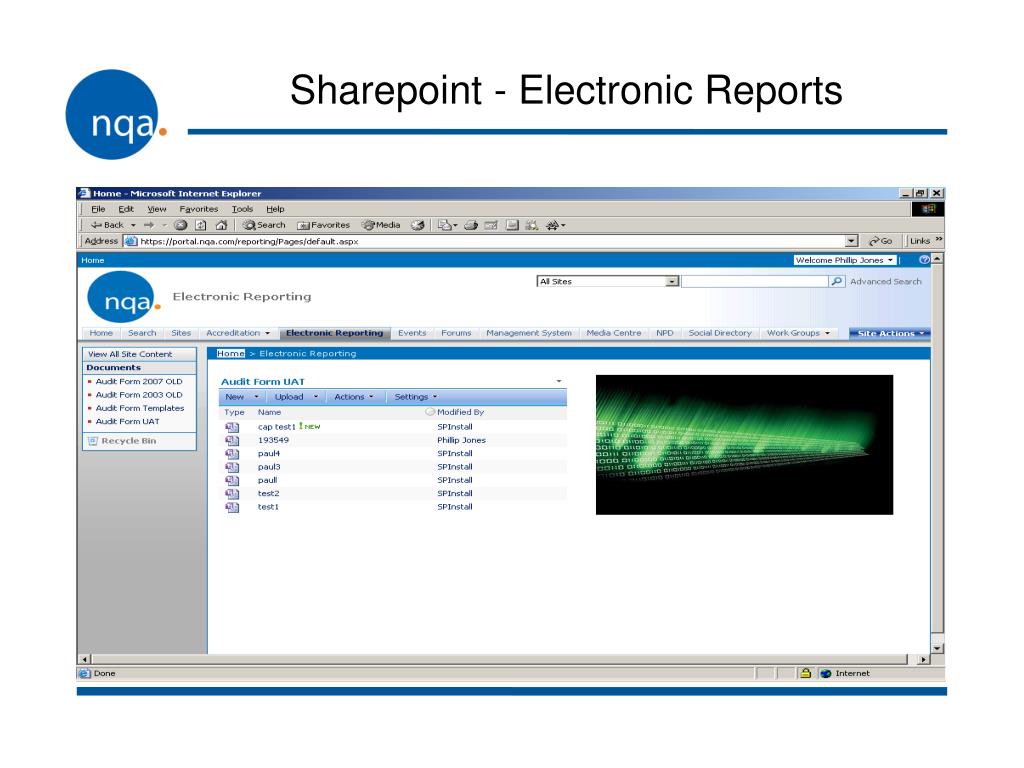Open the Help menu
Image resolution: width=1024 pixels, height=768 pixels.
tap(275, 209)
